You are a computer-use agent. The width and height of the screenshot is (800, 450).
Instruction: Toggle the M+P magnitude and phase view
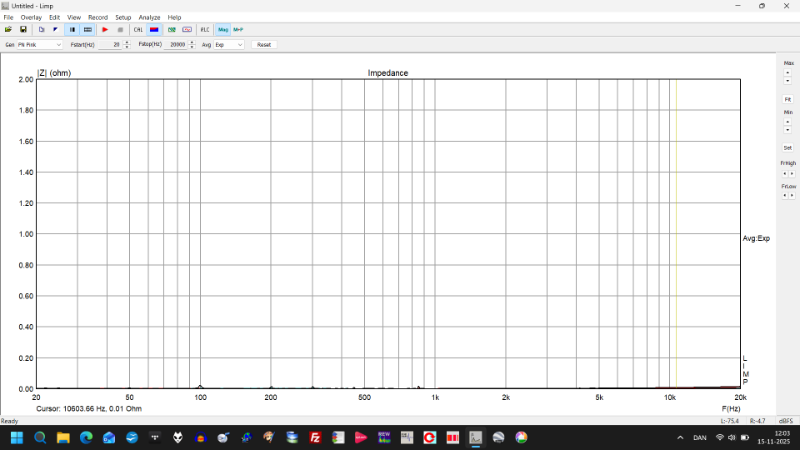(238, 30)
